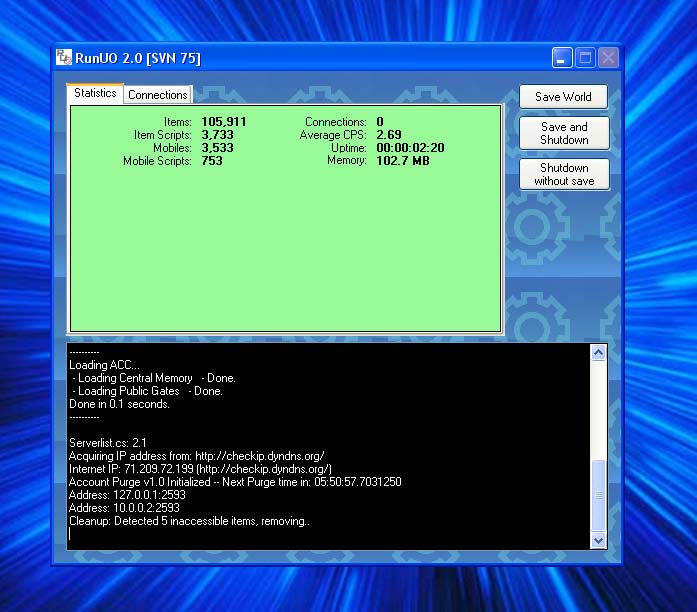Click the 'Mobiles:' label
The height and width of the screenshot is (612, 697).
[172, 148]
